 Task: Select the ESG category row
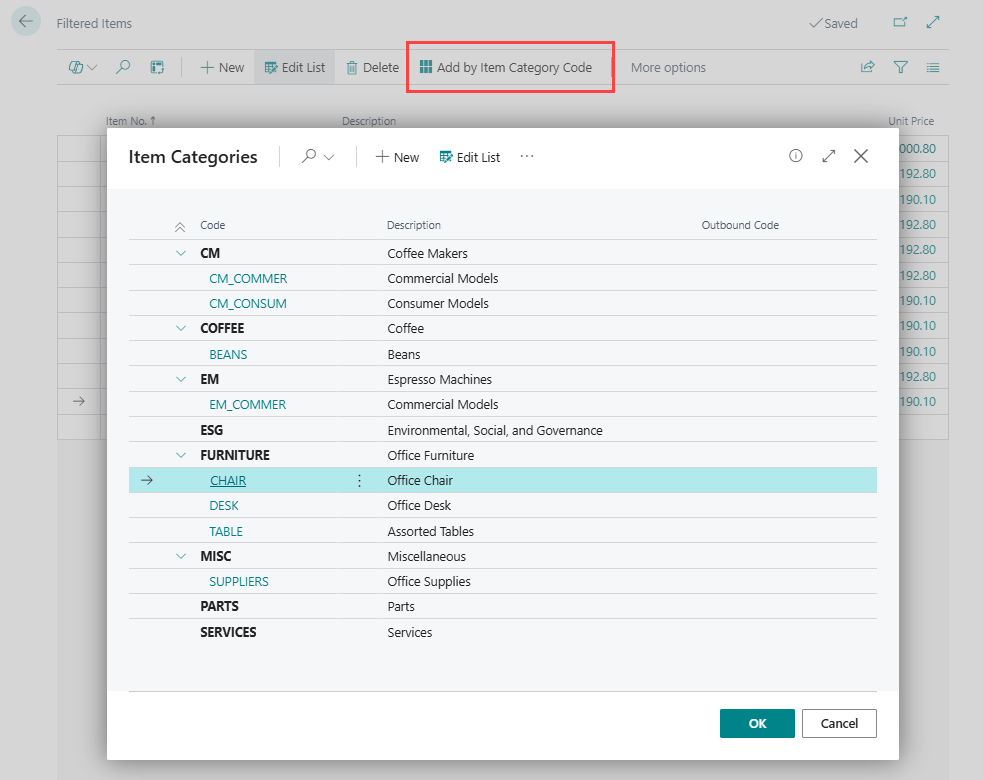point(503,430)
